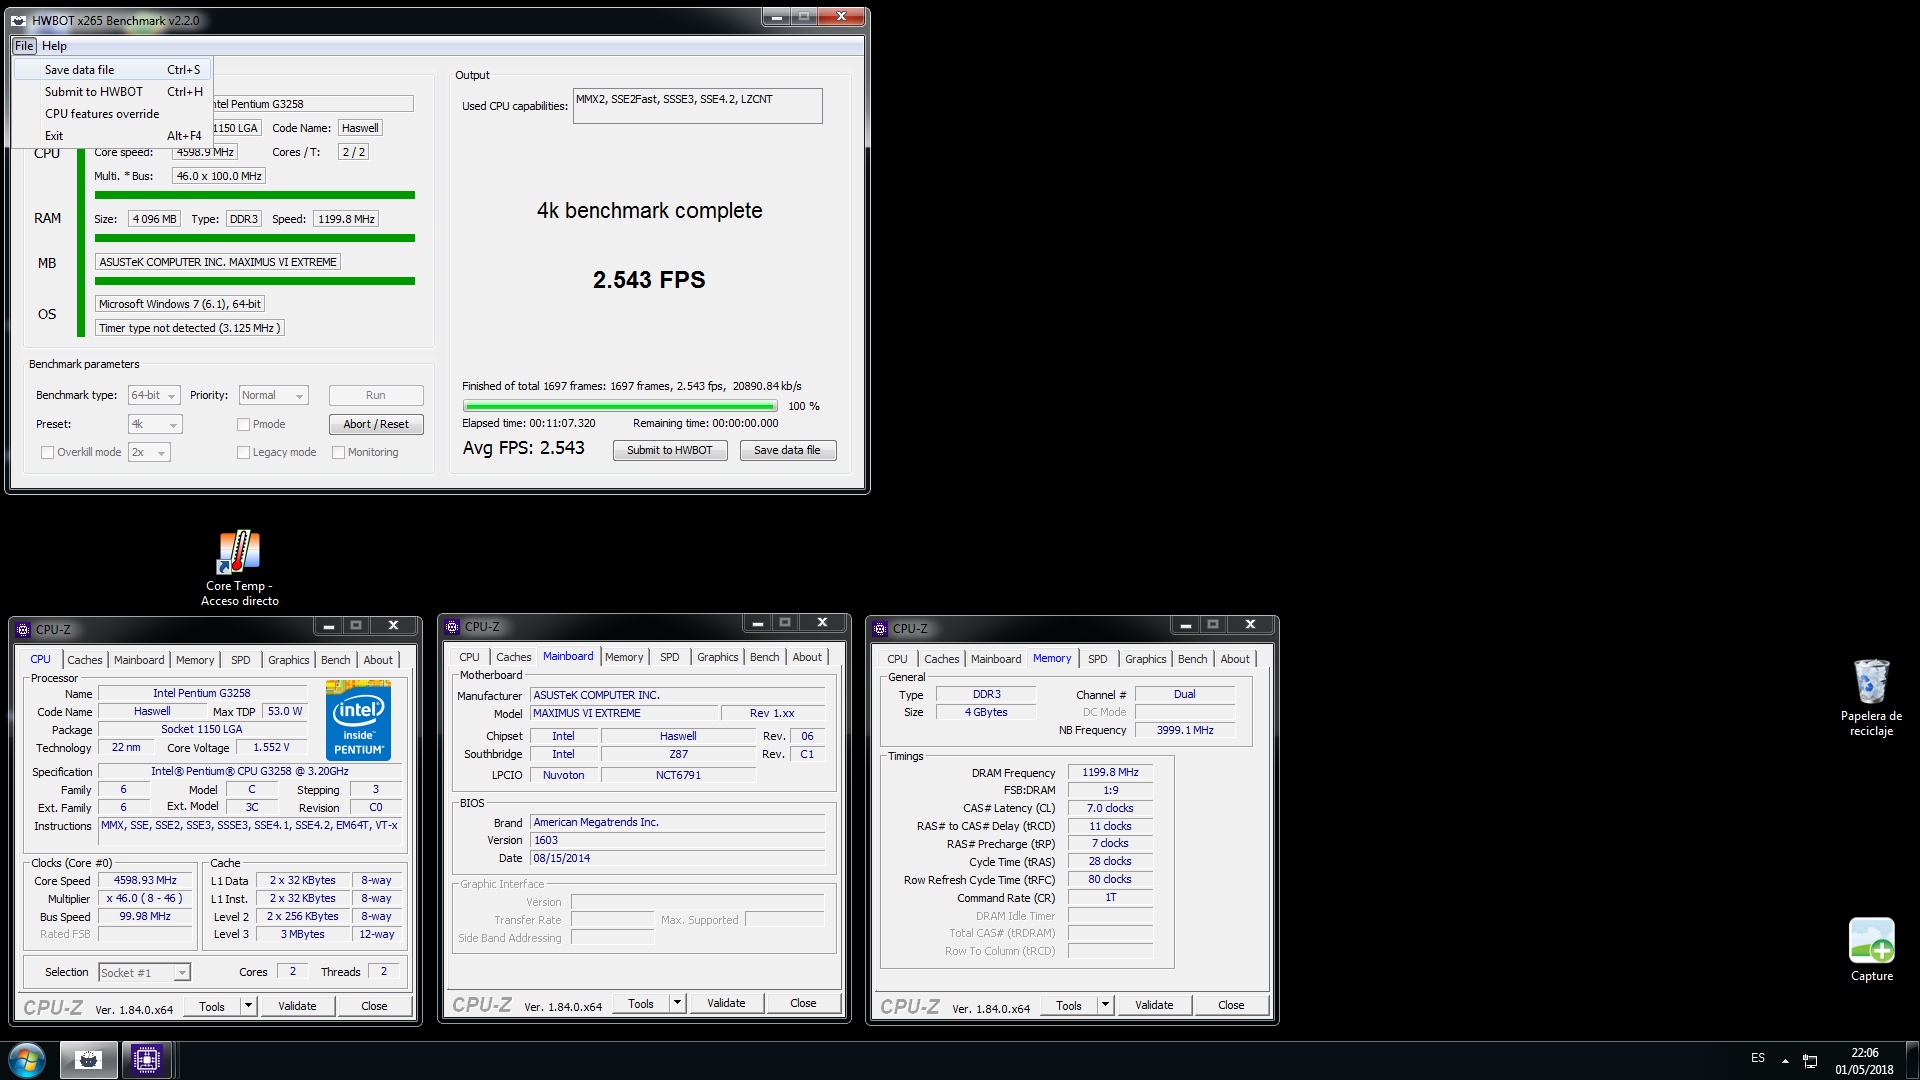Click the Show desktop strip on taskbar

(1913, 1061)
